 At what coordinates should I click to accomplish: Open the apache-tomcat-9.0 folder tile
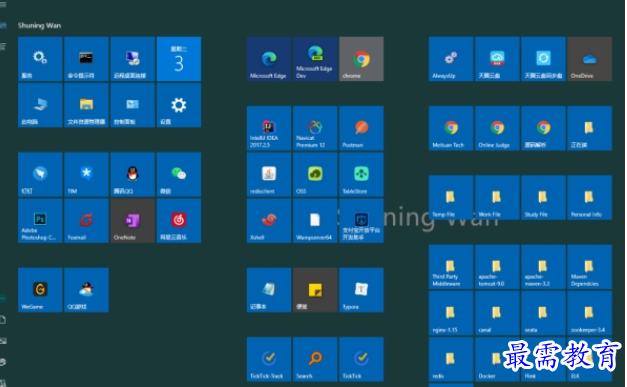[497, 267]
